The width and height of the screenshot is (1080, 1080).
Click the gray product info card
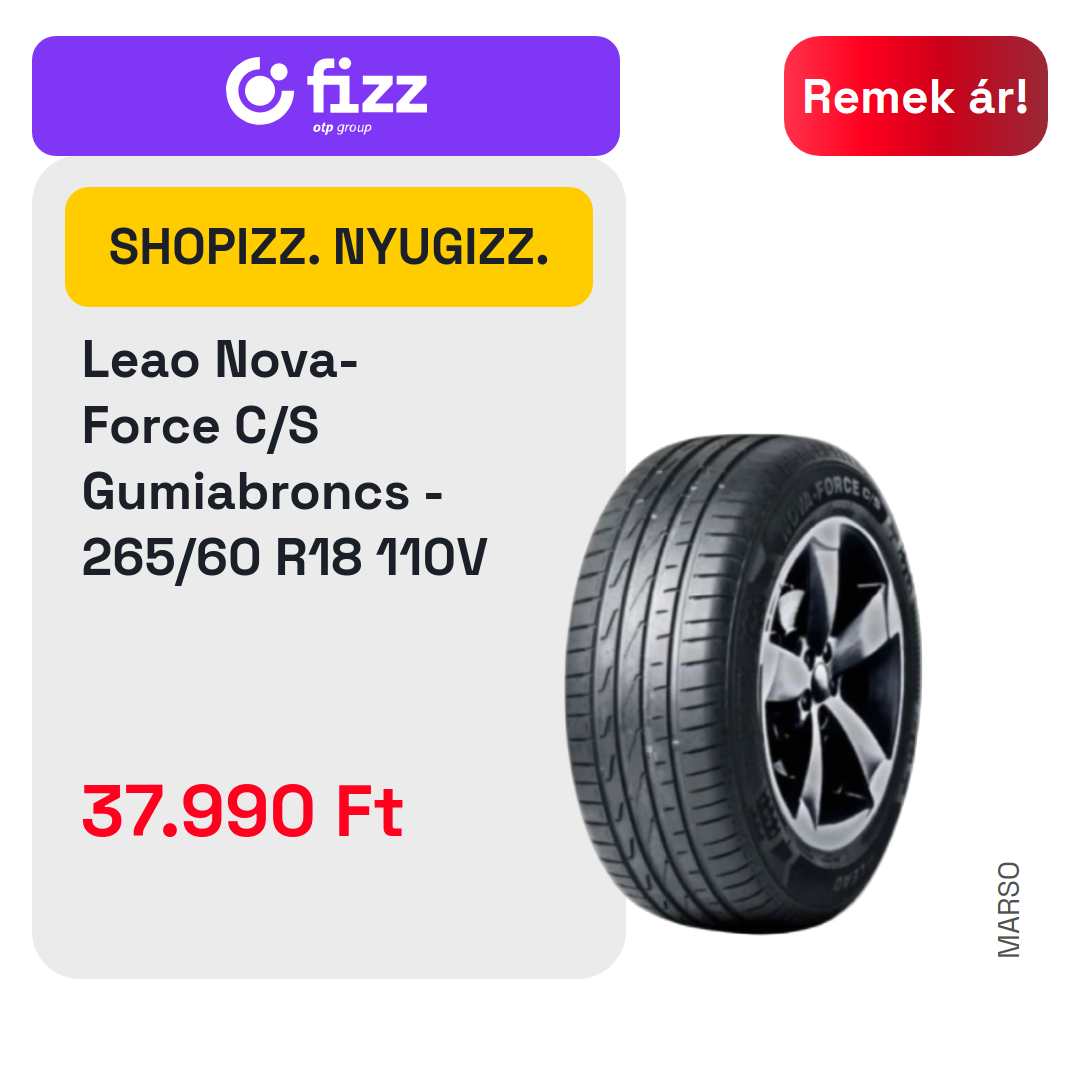coord(329,568)
